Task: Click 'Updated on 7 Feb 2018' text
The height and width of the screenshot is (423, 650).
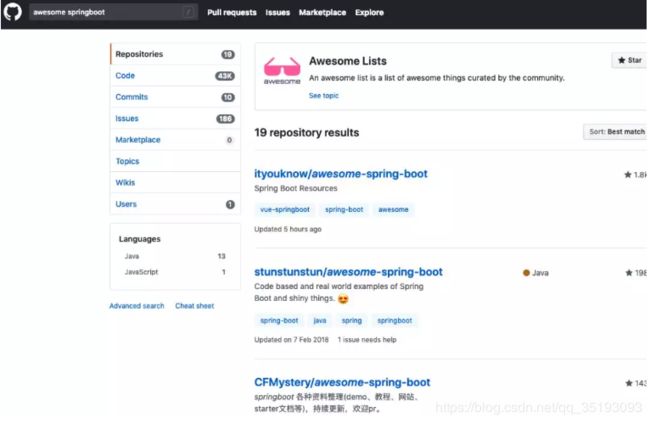Action: 291,340
